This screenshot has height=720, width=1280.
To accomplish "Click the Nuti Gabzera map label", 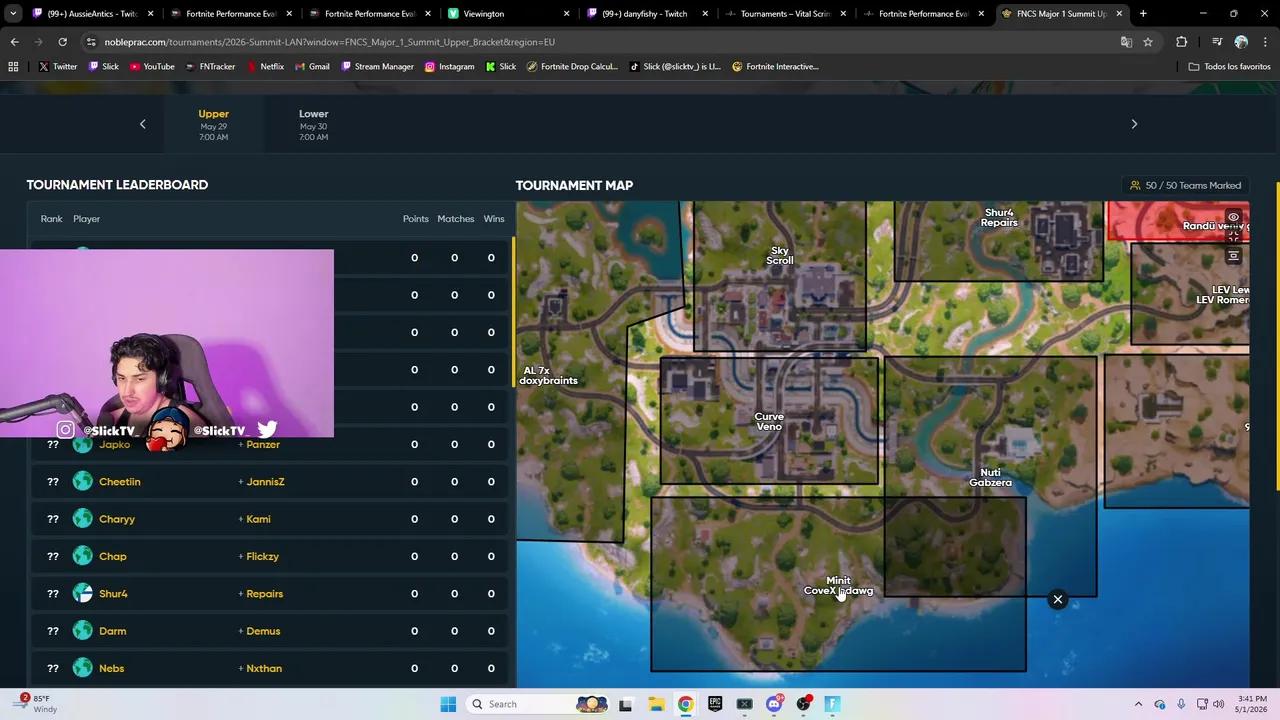I will pyautogui.click(x=990, y=477).
